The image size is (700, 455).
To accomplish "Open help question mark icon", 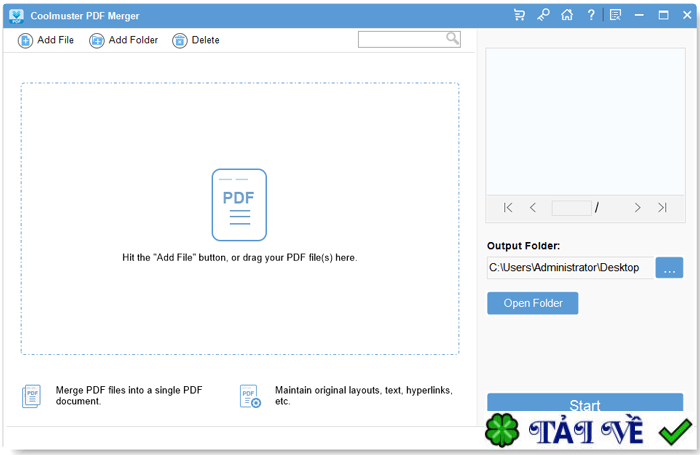I will [x=591, y=15].
